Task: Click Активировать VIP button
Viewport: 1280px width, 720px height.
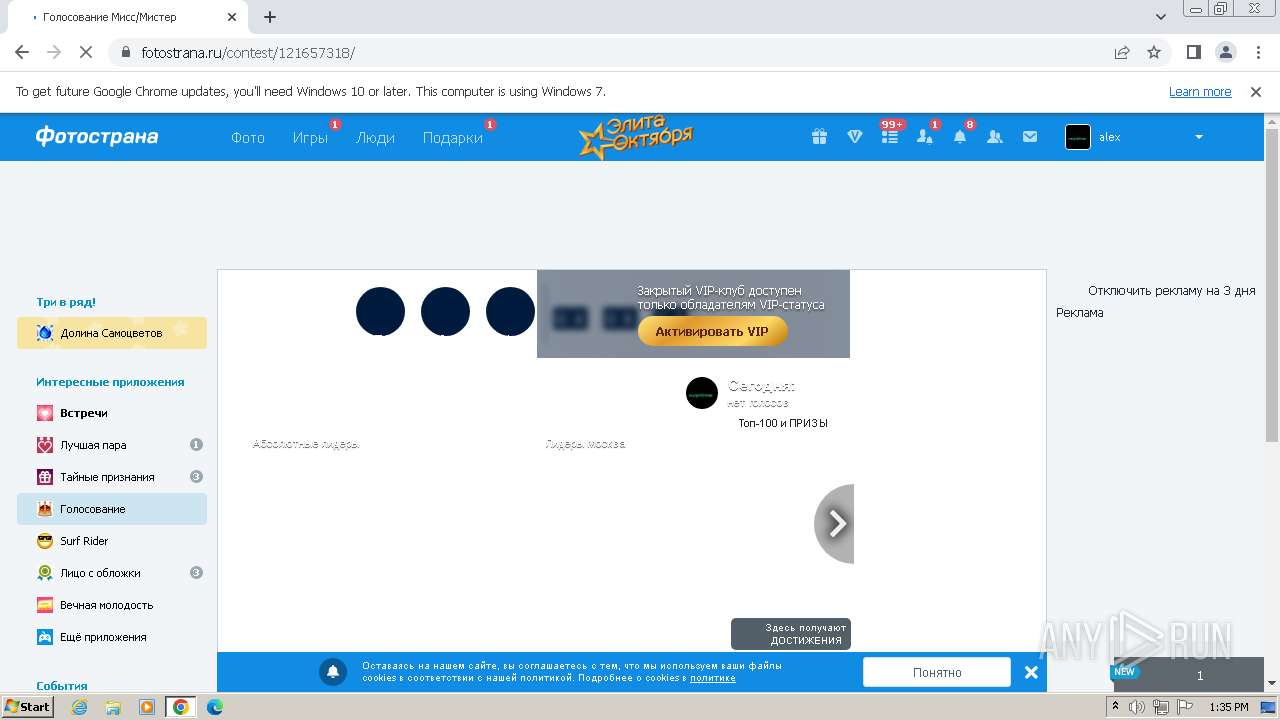Action: pyautogui.click(x=712, y=331)
